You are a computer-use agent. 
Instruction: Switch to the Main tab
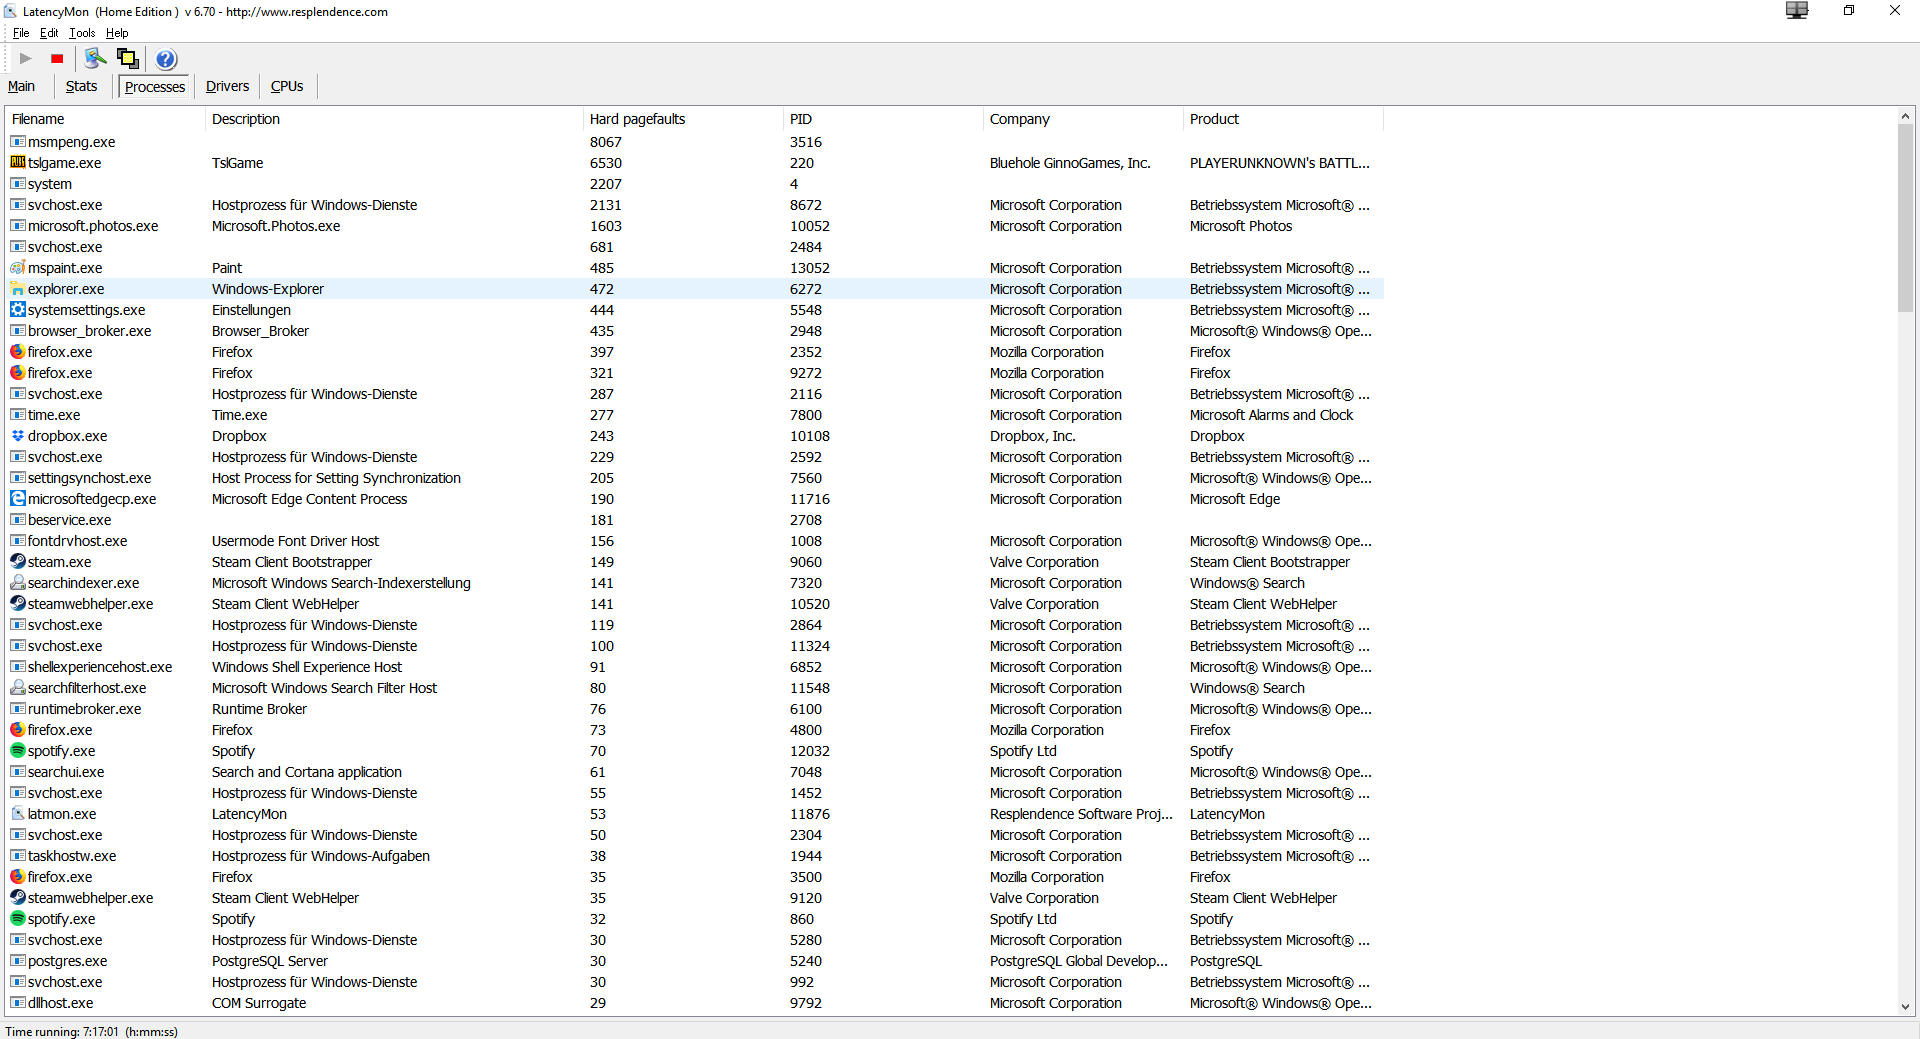pos(22,86)
